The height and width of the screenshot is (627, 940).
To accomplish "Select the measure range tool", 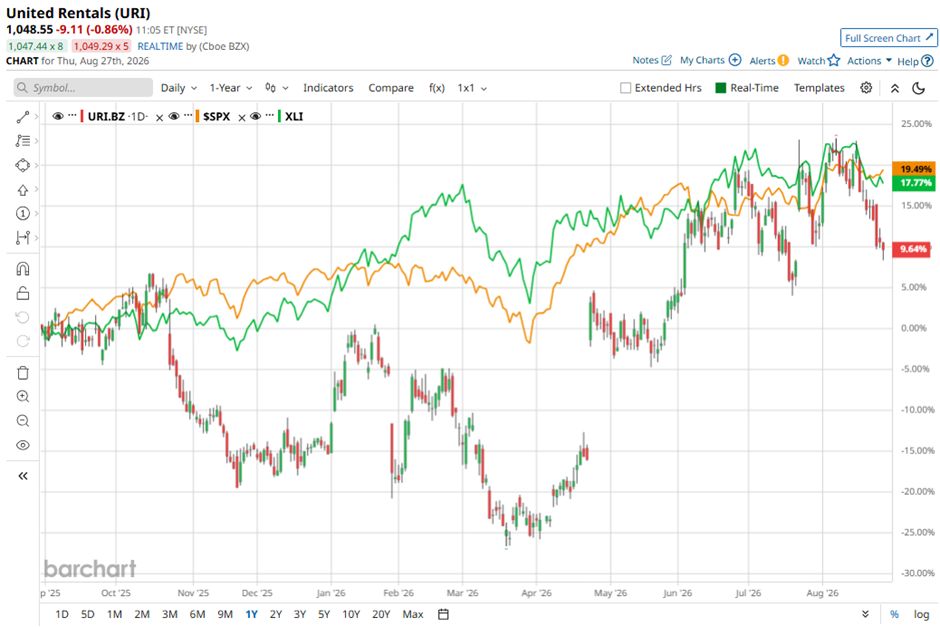I will coord(23,237).
